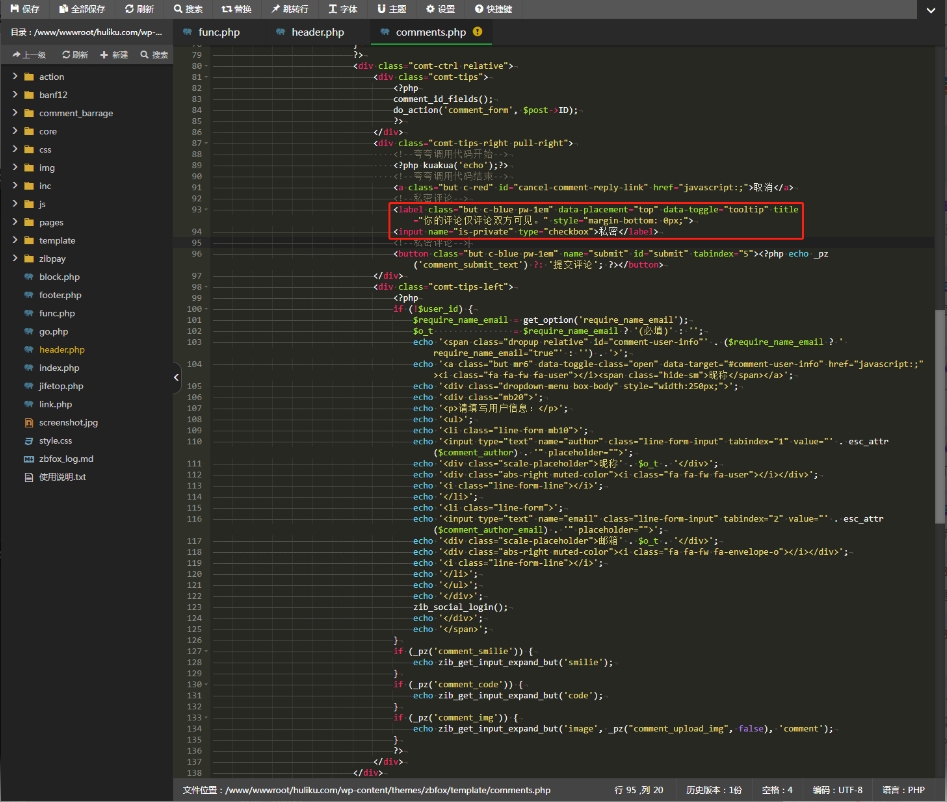This screenshot has width=947, height=802.
Task: Open the 替换 replace tool
Action: pos(236,9)
